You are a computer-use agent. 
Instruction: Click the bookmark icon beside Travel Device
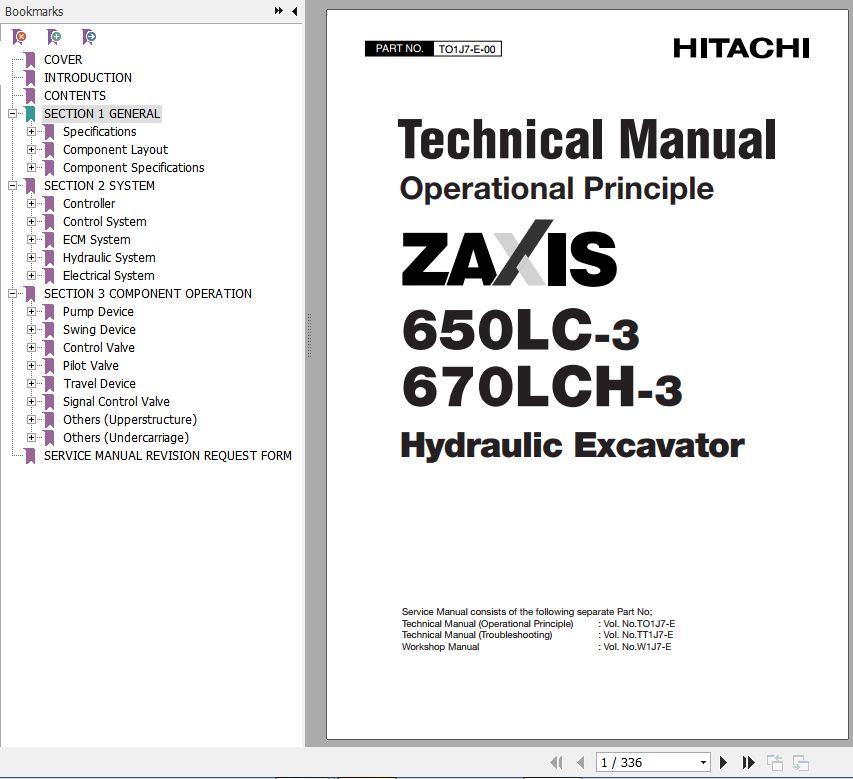[x=50, y=384]
